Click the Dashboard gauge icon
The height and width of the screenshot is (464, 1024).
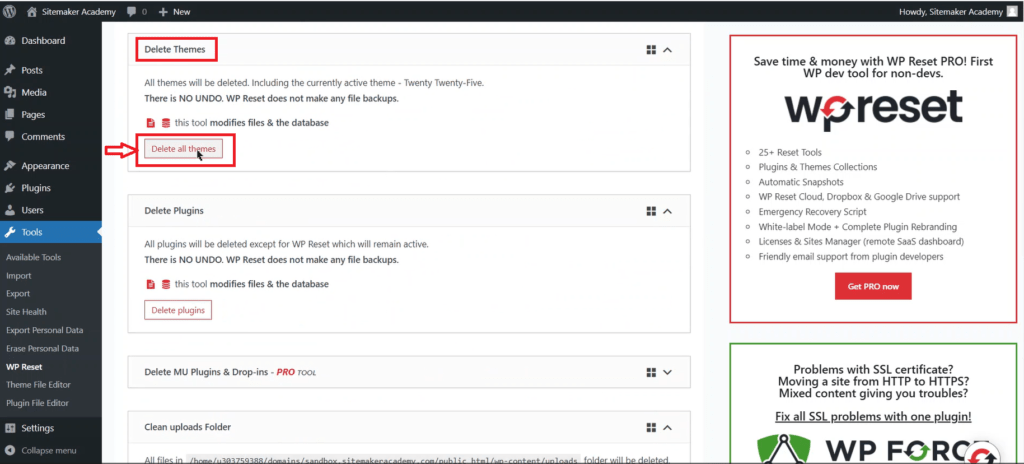tap(10, 41)
